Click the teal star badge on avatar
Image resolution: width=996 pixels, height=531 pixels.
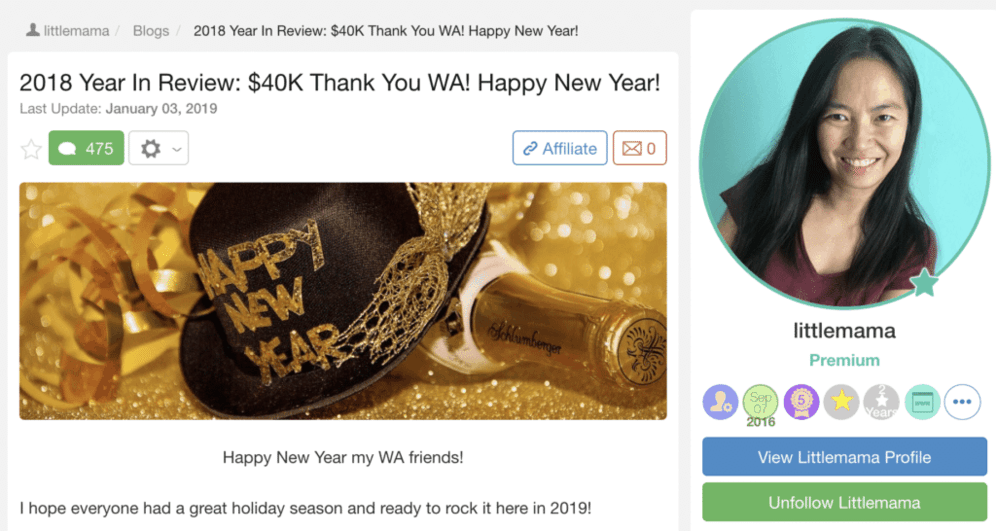tap(925, 284)
